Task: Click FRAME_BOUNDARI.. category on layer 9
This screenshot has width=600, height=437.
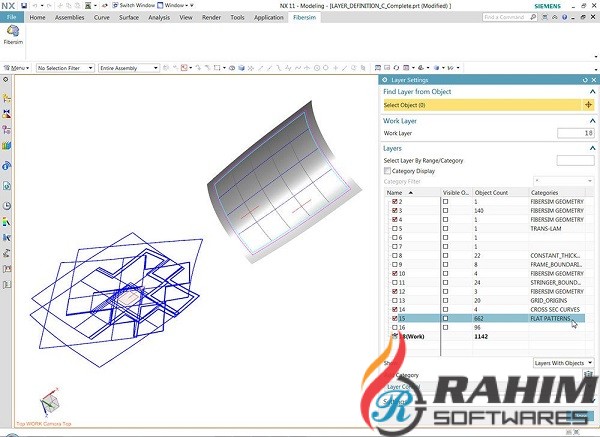Action: click(556, 265)
